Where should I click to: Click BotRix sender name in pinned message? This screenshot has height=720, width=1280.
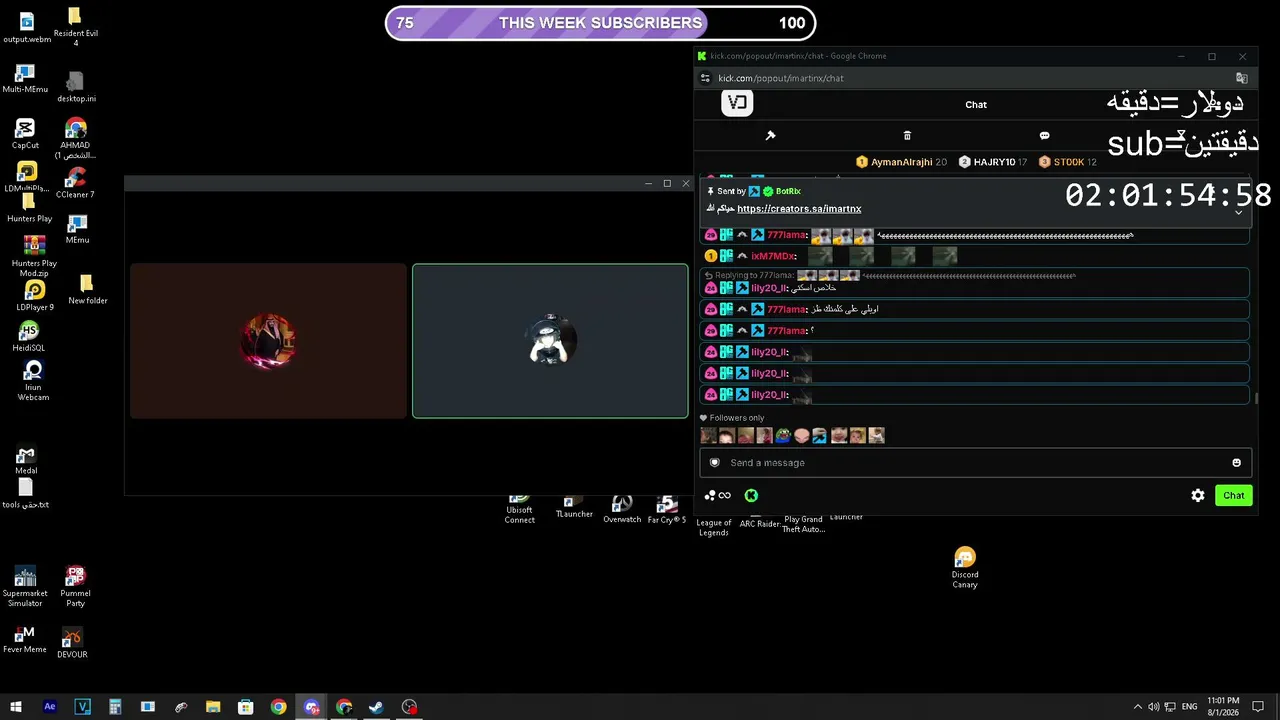click(788, 191)
